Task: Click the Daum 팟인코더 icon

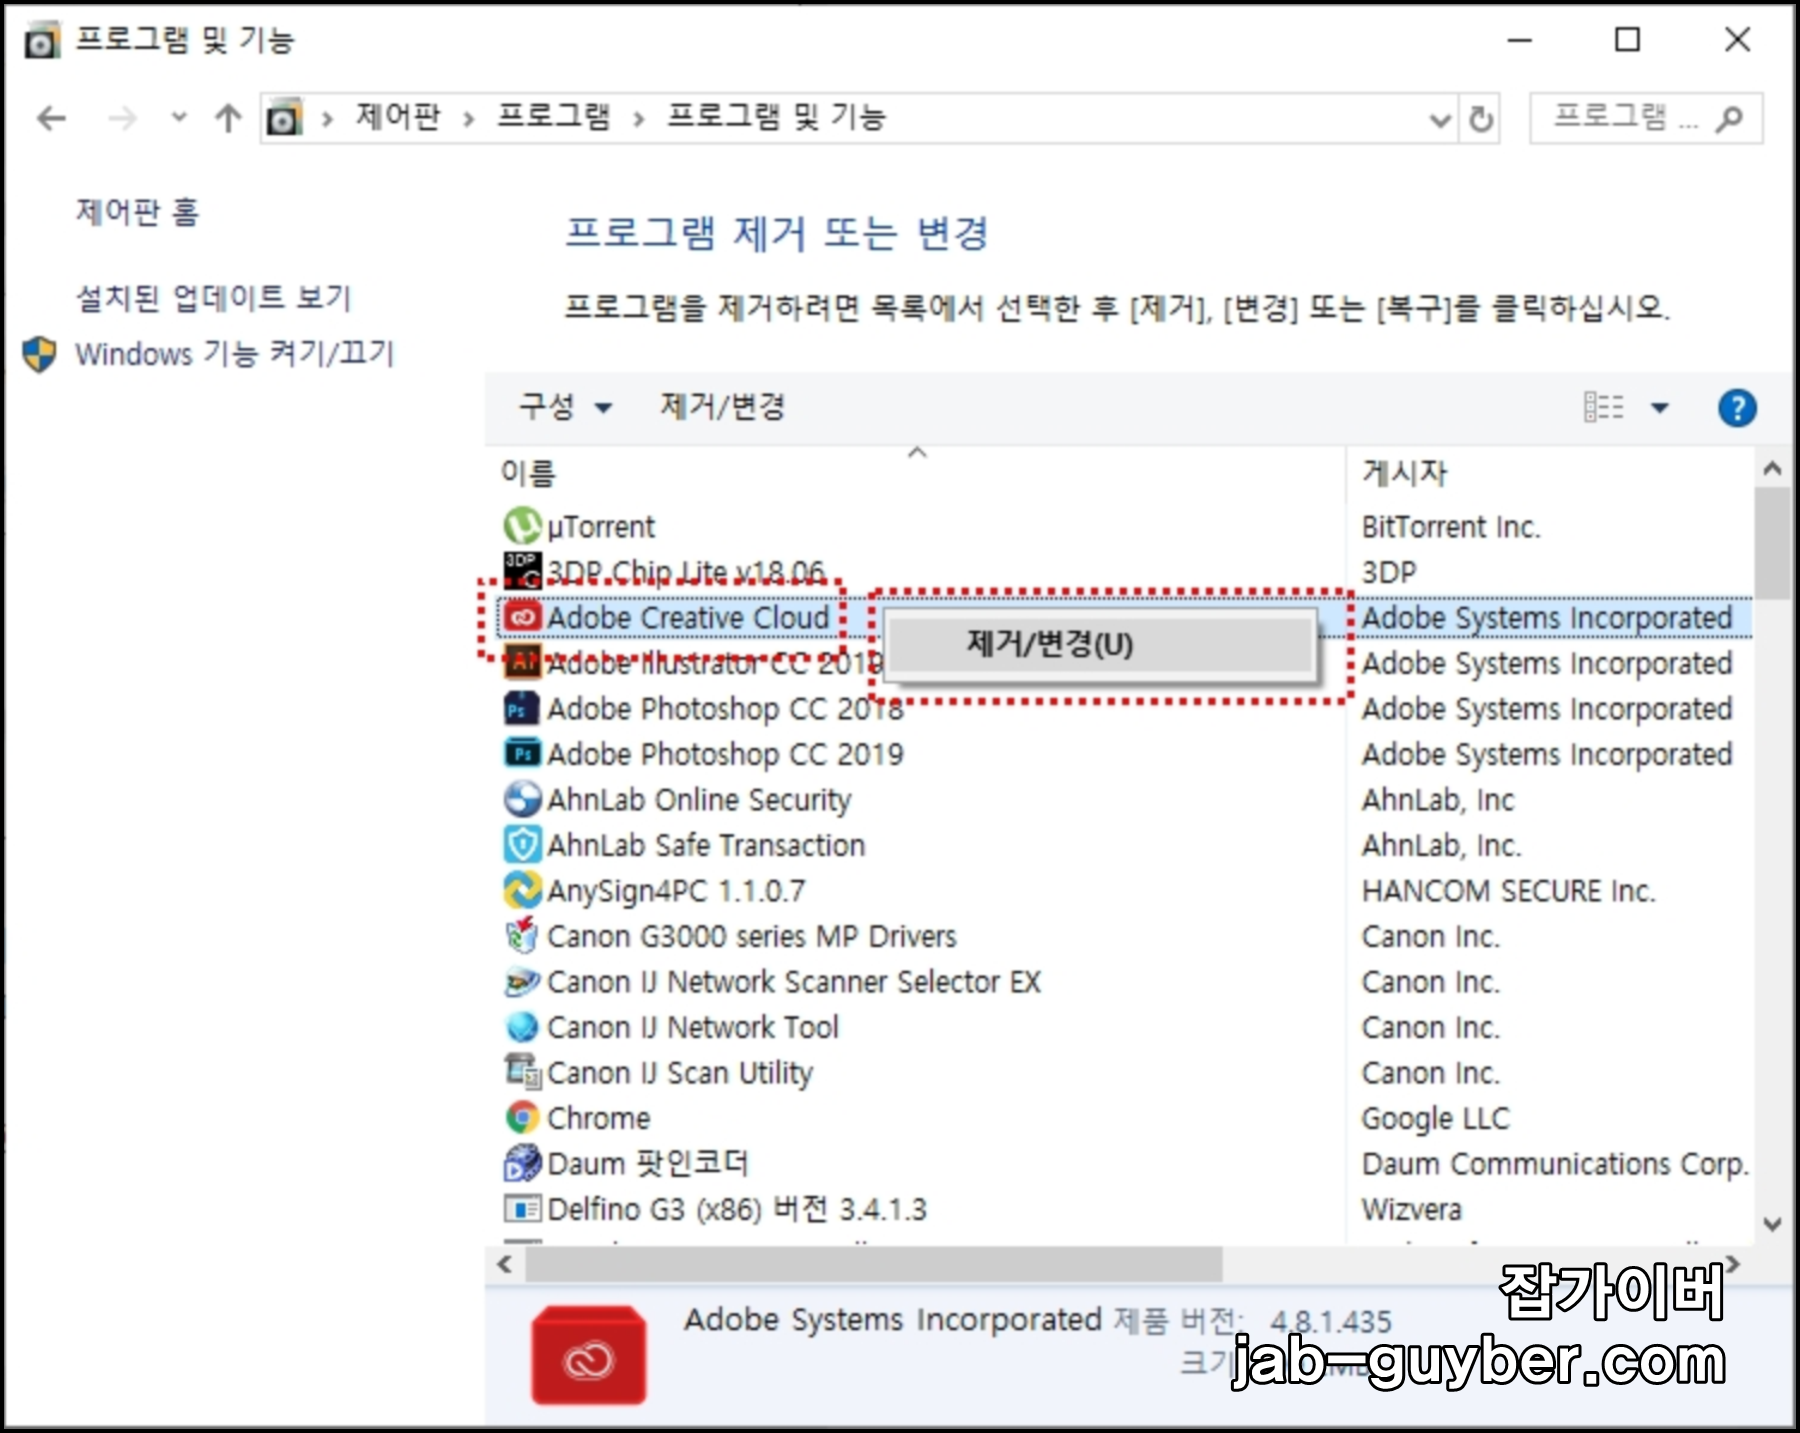Action: click(522, 1163)
